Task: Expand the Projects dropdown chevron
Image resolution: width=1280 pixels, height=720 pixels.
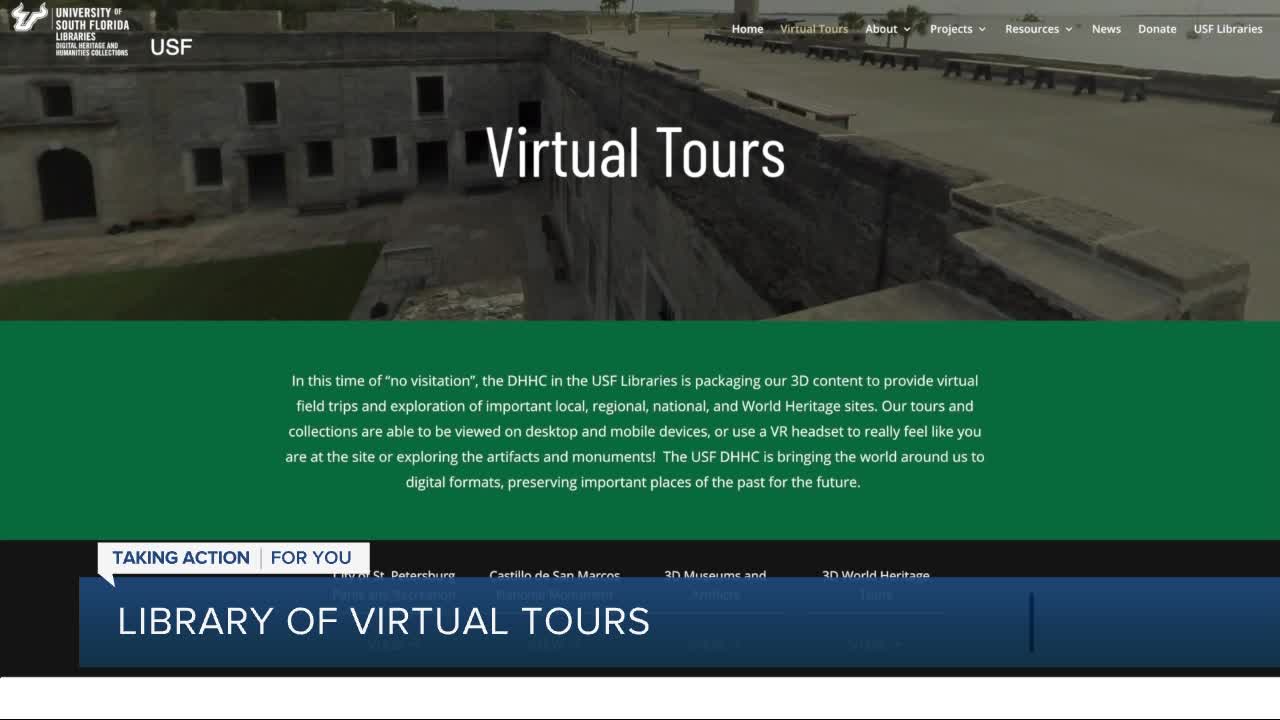Action: point(982,29)
